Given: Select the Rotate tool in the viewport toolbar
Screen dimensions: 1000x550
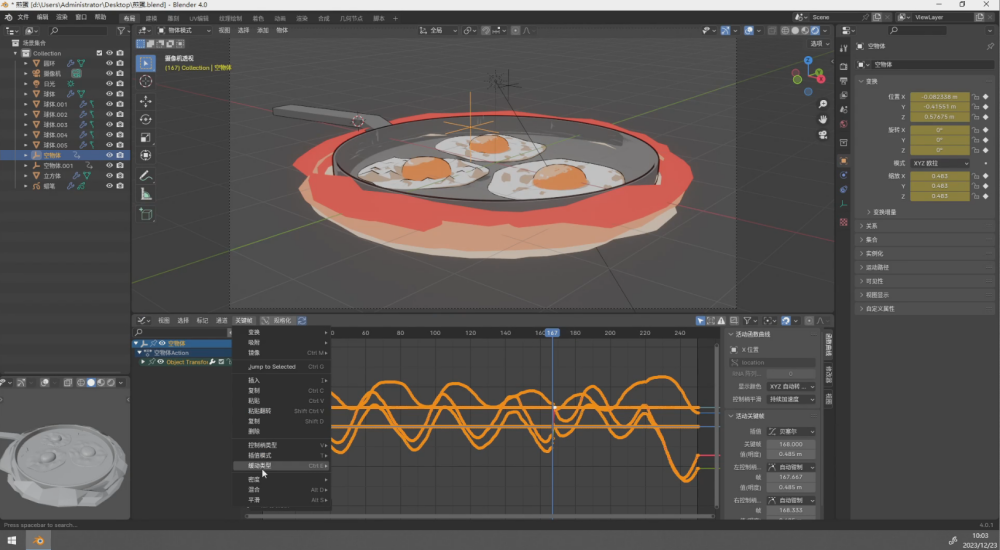Looking at the screenshot, I should (x=145, y=119).
